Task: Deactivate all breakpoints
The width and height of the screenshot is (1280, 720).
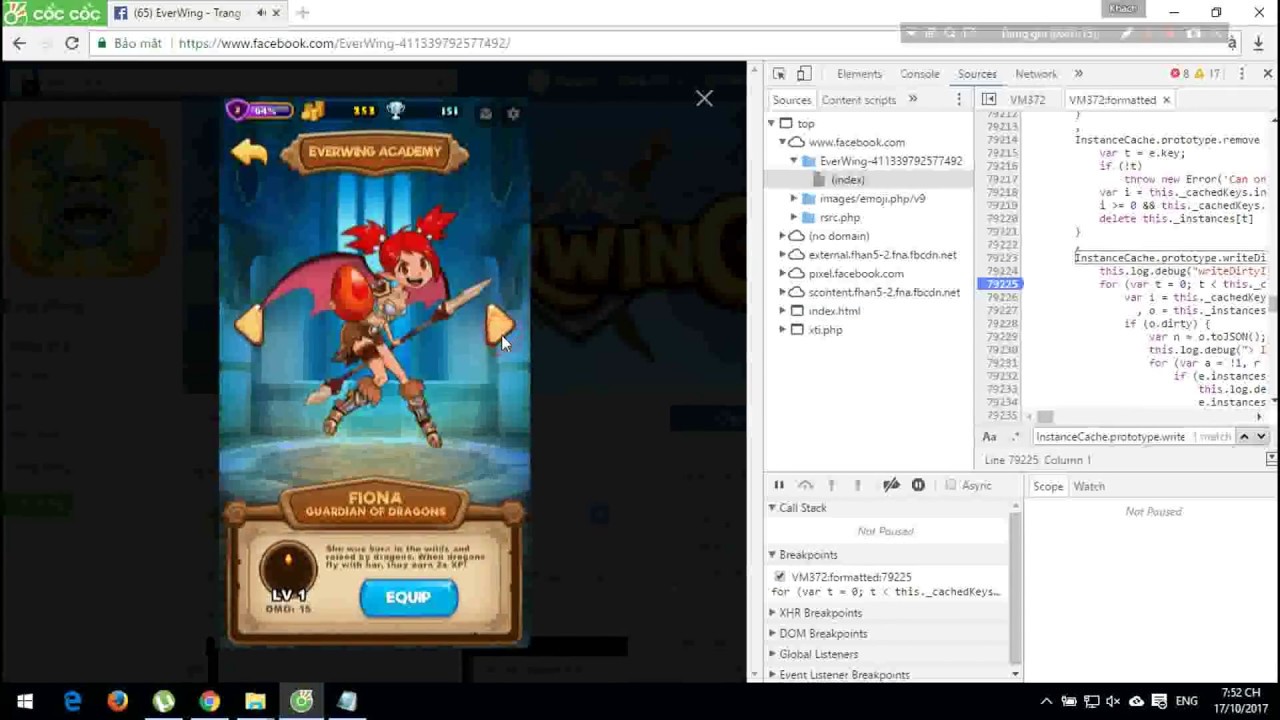Action: (x=891, y=485)
